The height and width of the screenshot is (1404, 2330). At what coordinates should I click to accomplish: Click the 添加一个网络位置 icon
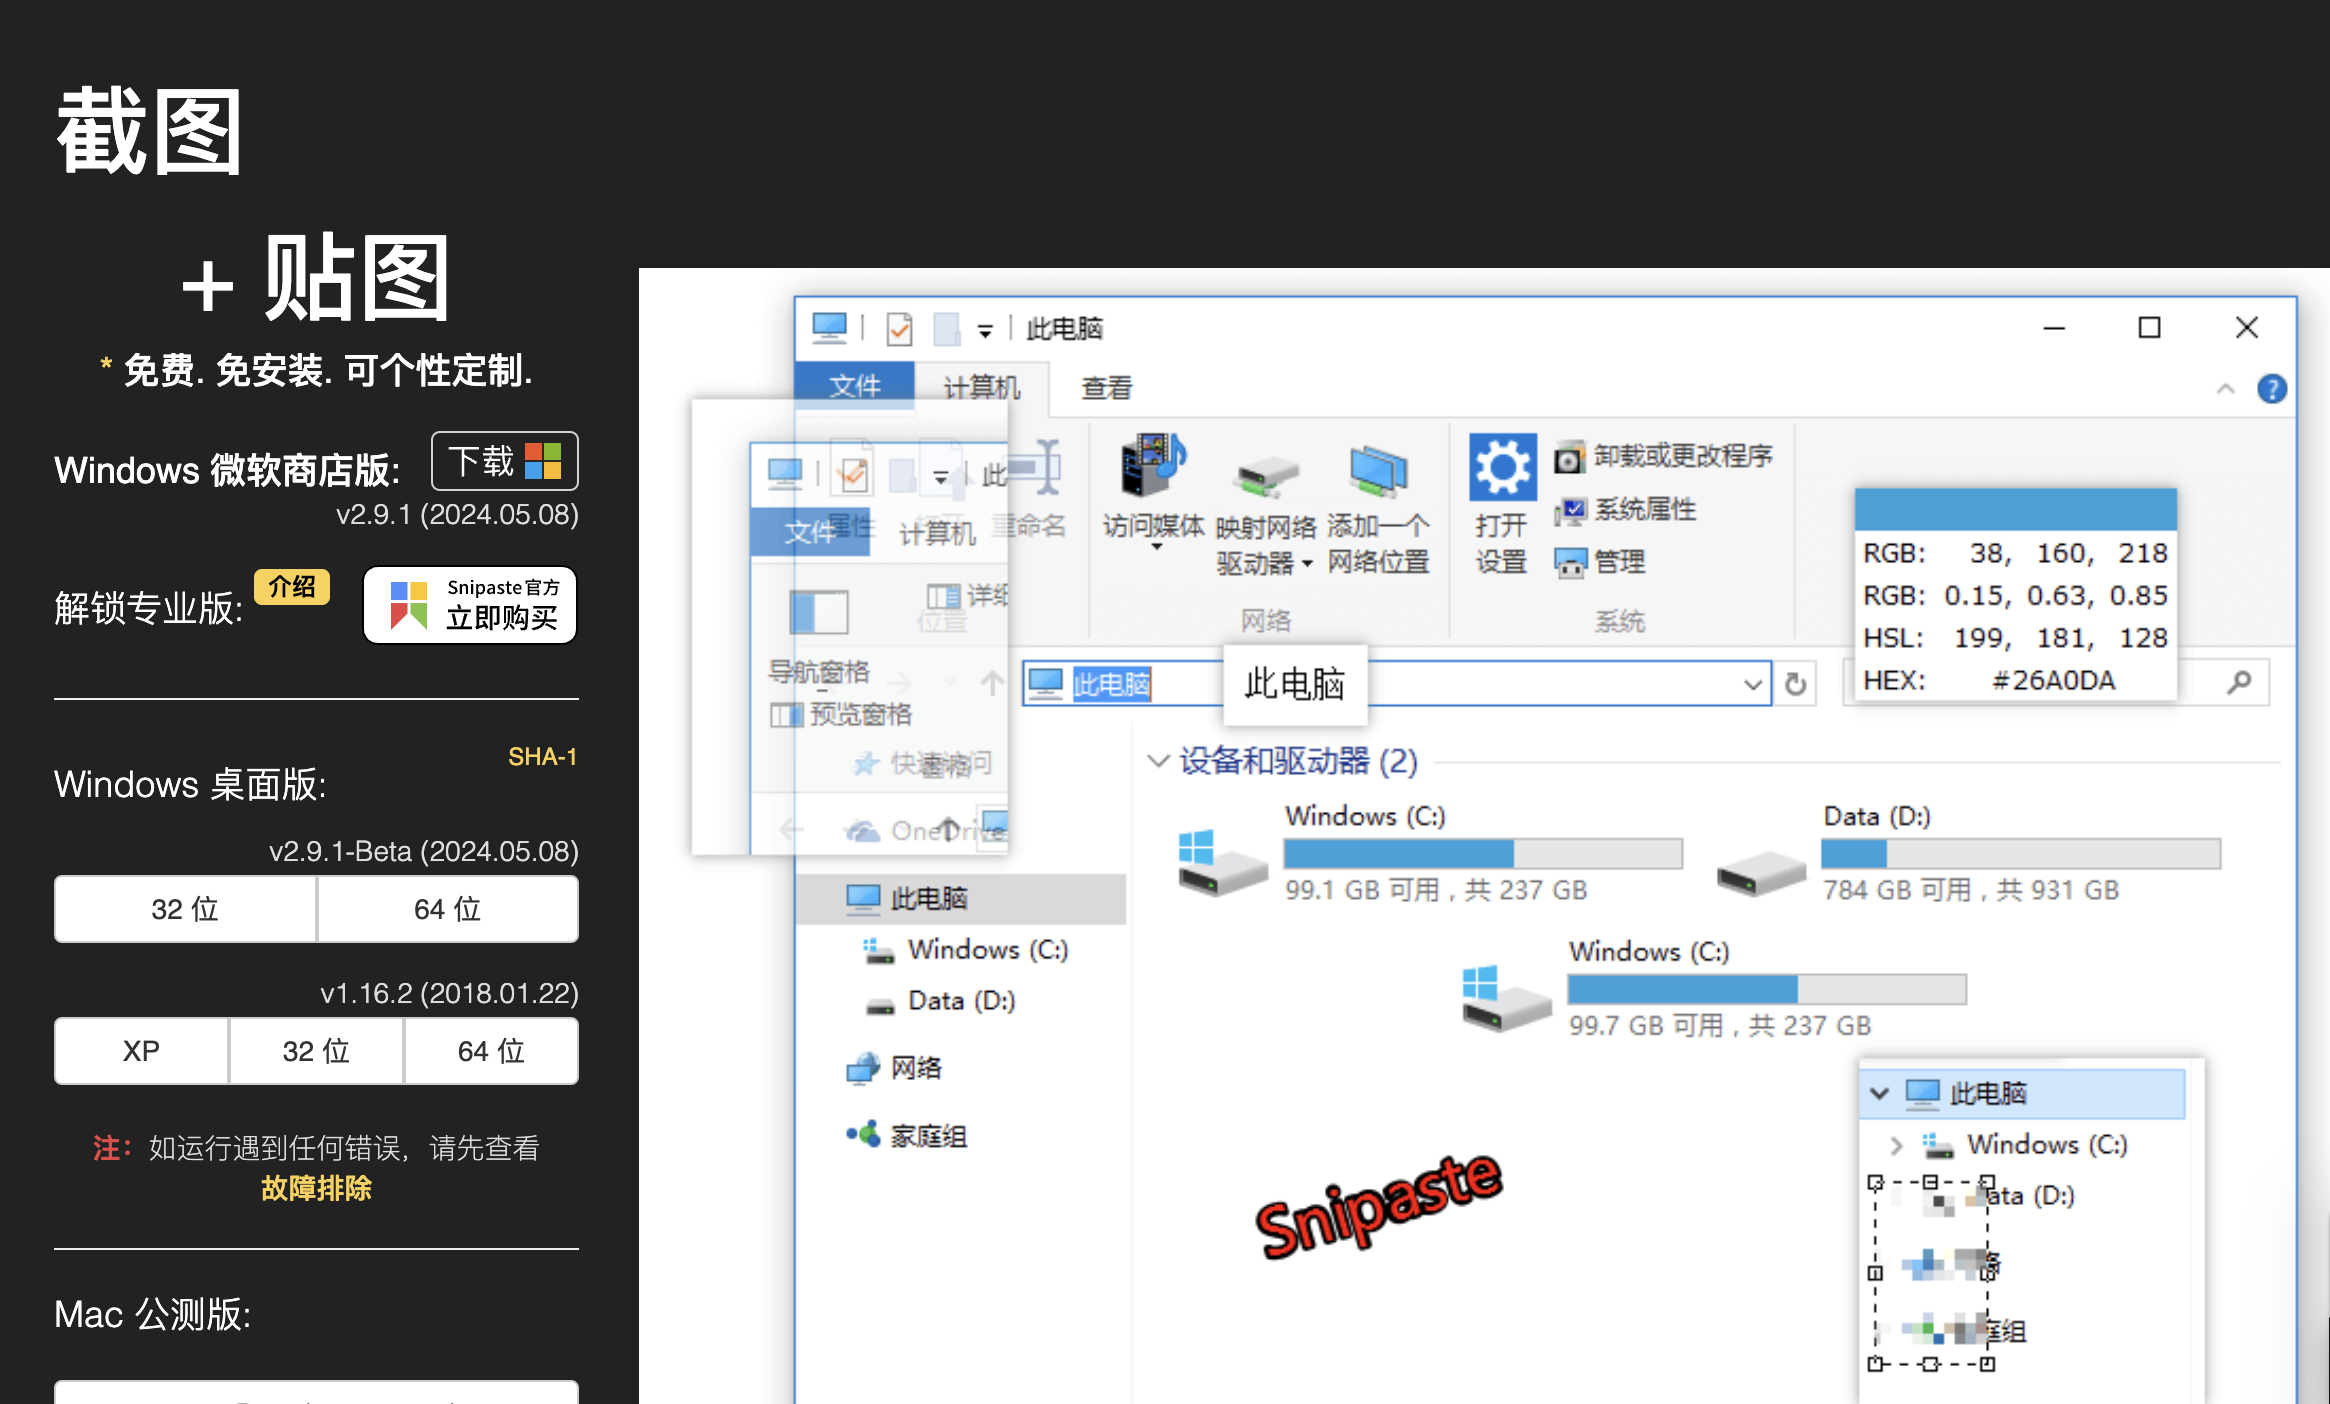pyautogui.click(x=1377, y=472)
